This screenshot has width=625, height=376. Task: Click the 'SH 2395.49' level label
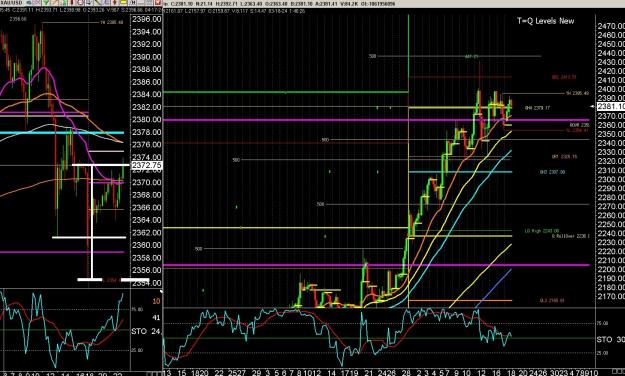pyautogui.click(x=577, y=93)
